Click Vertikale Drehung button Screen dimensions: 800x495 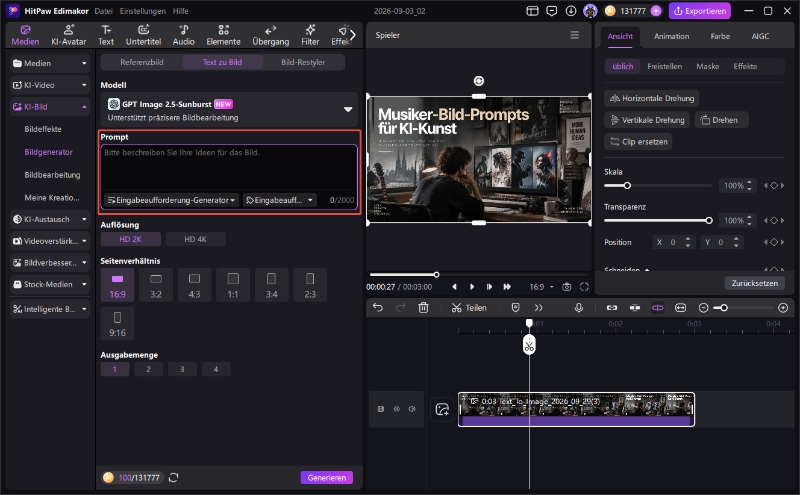coord(647,120)
